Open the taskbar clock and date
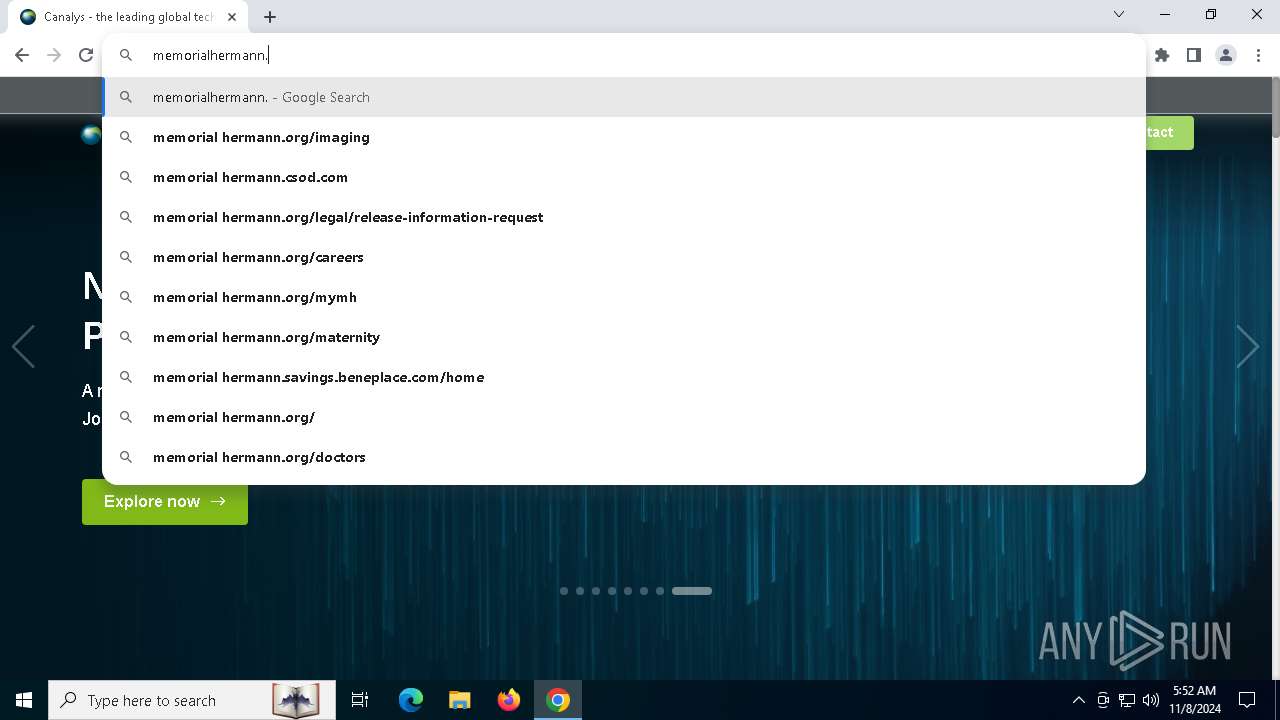Viewport: 1280px width, 720px height. click(x=1195, y=700)
